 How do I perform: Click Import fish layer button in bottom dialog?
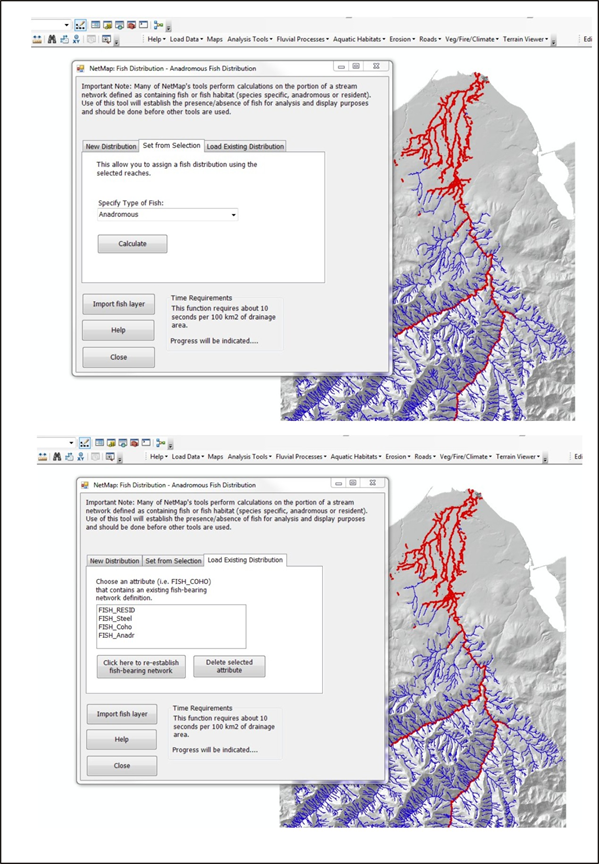coord(122,714)
